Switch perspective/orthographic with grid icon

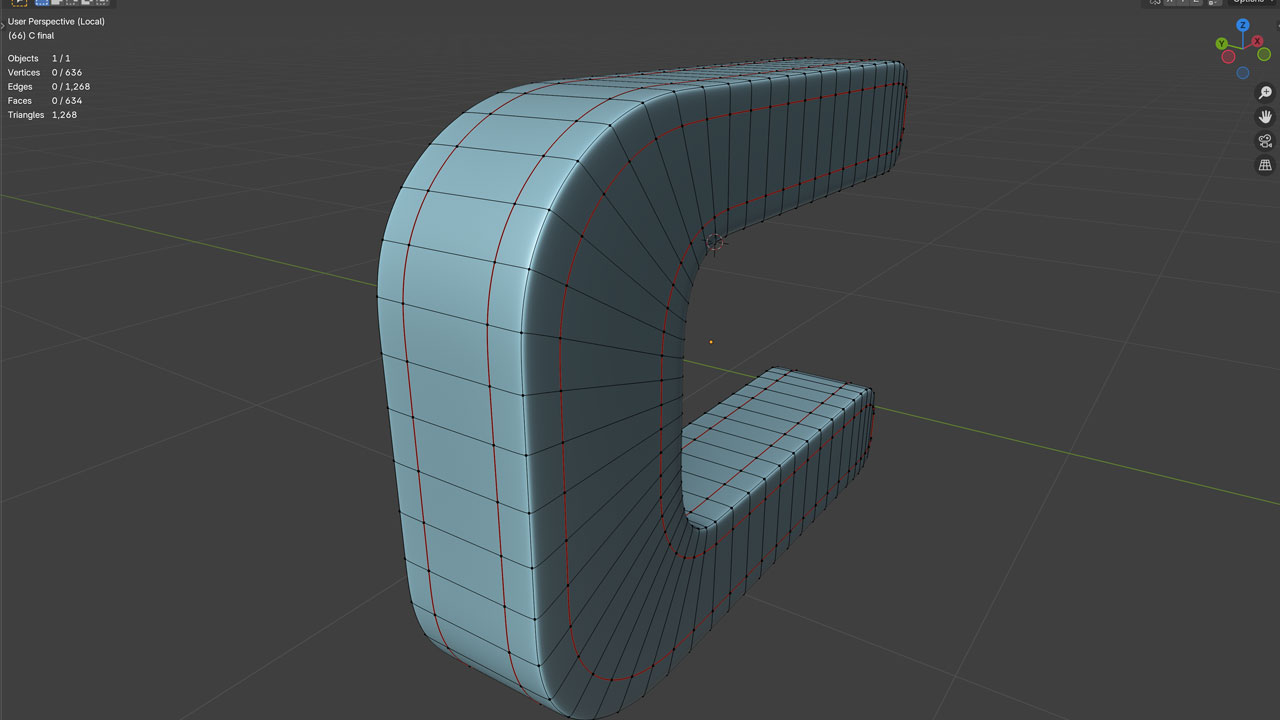(1265, 165)
